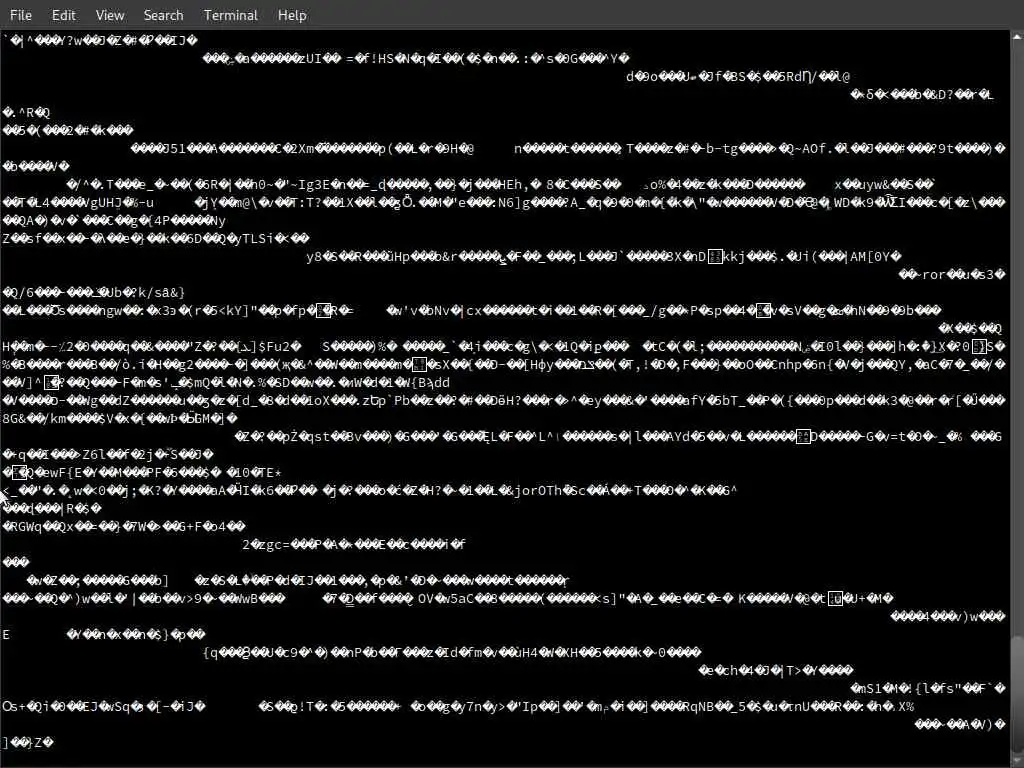
Task: Open the Edit menu
Action: click(x=63, y=15)
